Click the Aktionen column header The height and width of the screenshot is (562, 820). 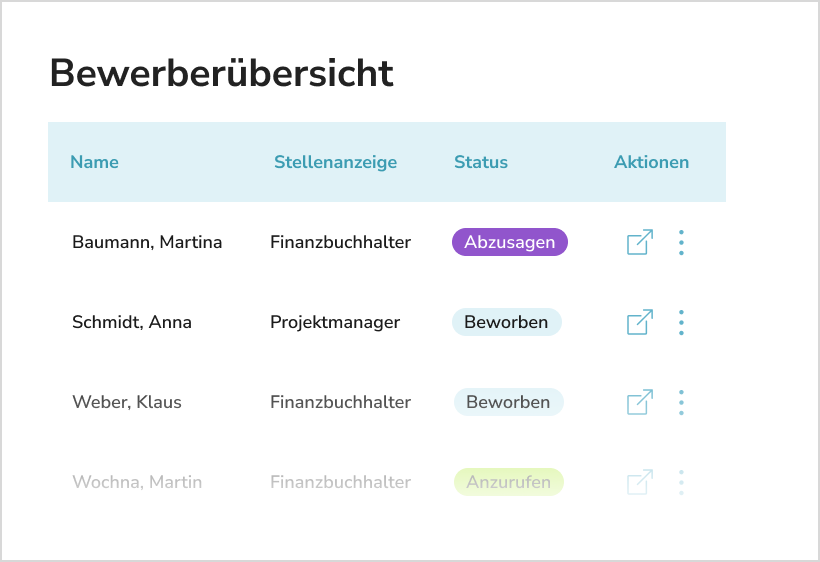[x=651, y=162]
